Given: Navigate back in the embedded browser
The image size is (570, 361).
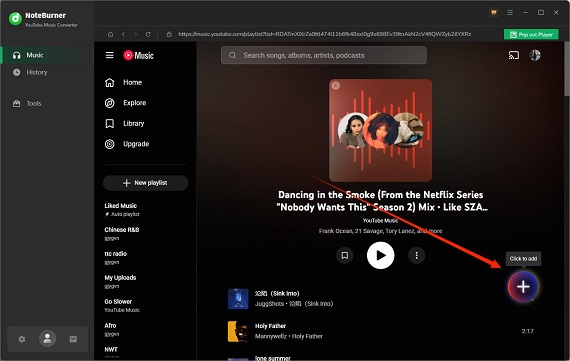Looking at the screenshot, I should (123, 34).
